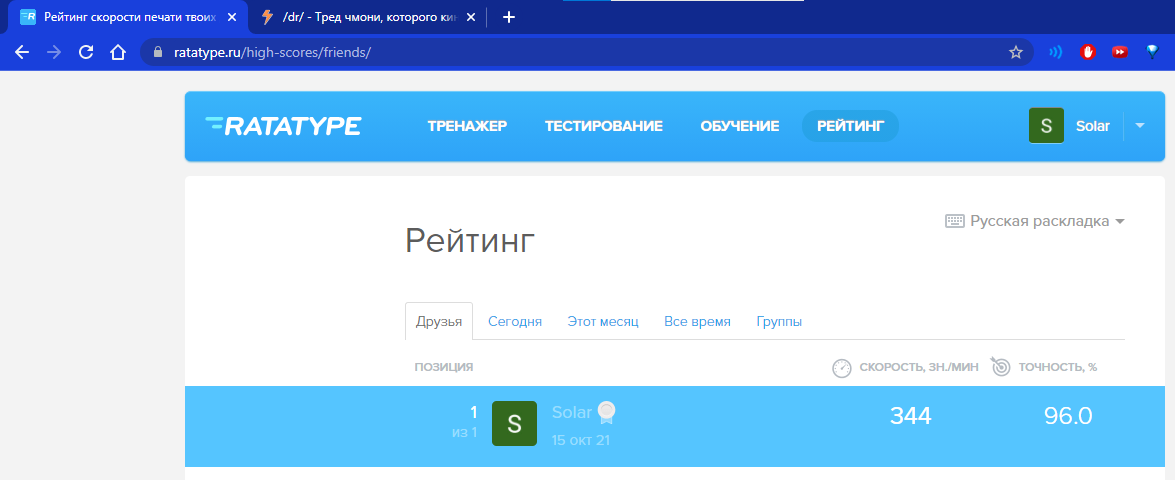Switch to the Группы tab
The image size is (1175, 480).
coord(779,321)
